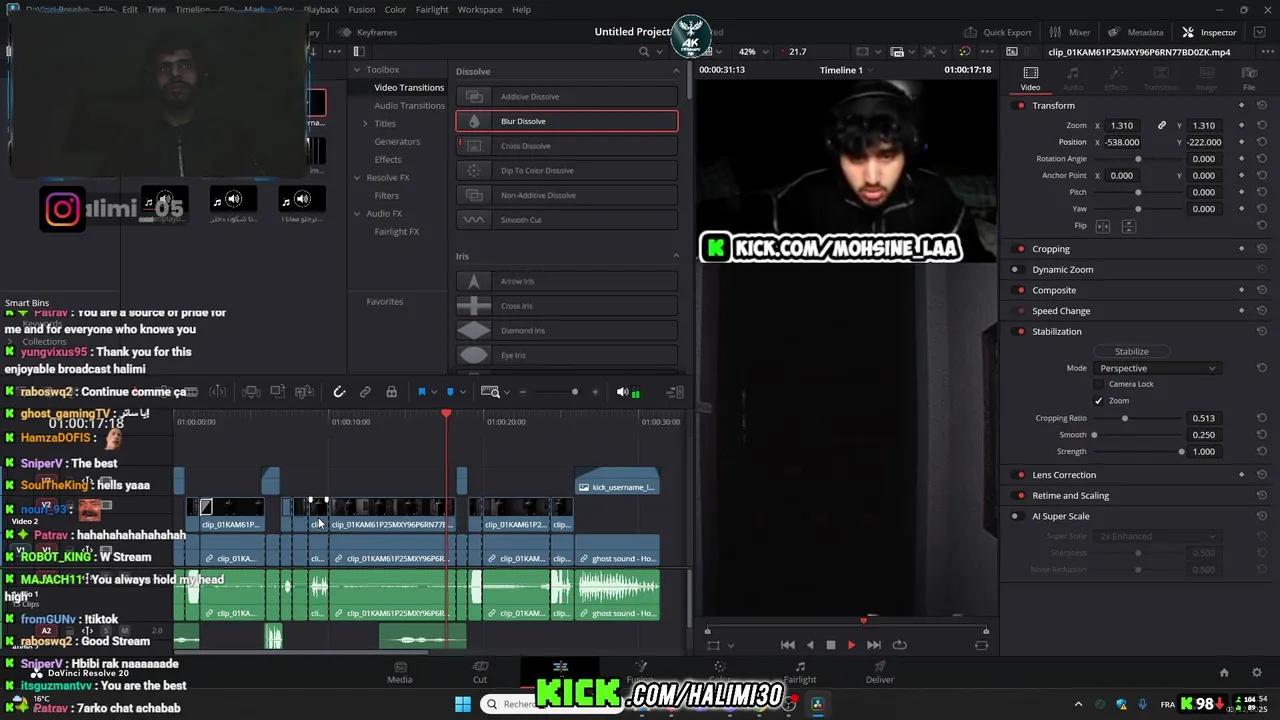Uncheck stabilization Zoom checkbox
Screen dimensions: 1280x720
[x=1099, y=401]
